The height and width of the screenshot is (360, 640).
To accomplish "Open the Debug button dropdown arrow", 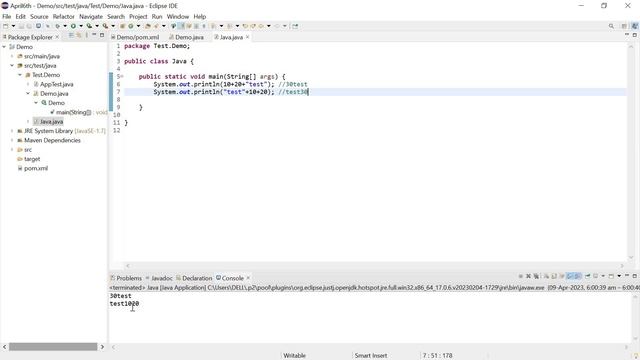I will coord(65,26).
